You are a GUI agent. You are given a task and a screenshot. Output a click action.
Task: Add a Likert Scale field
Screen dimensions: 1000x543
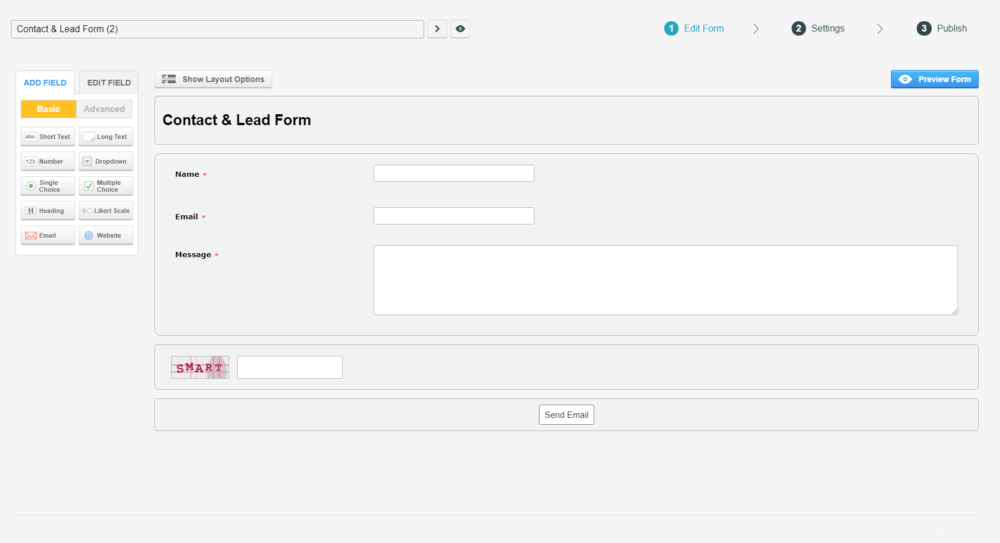click(106, 211)
